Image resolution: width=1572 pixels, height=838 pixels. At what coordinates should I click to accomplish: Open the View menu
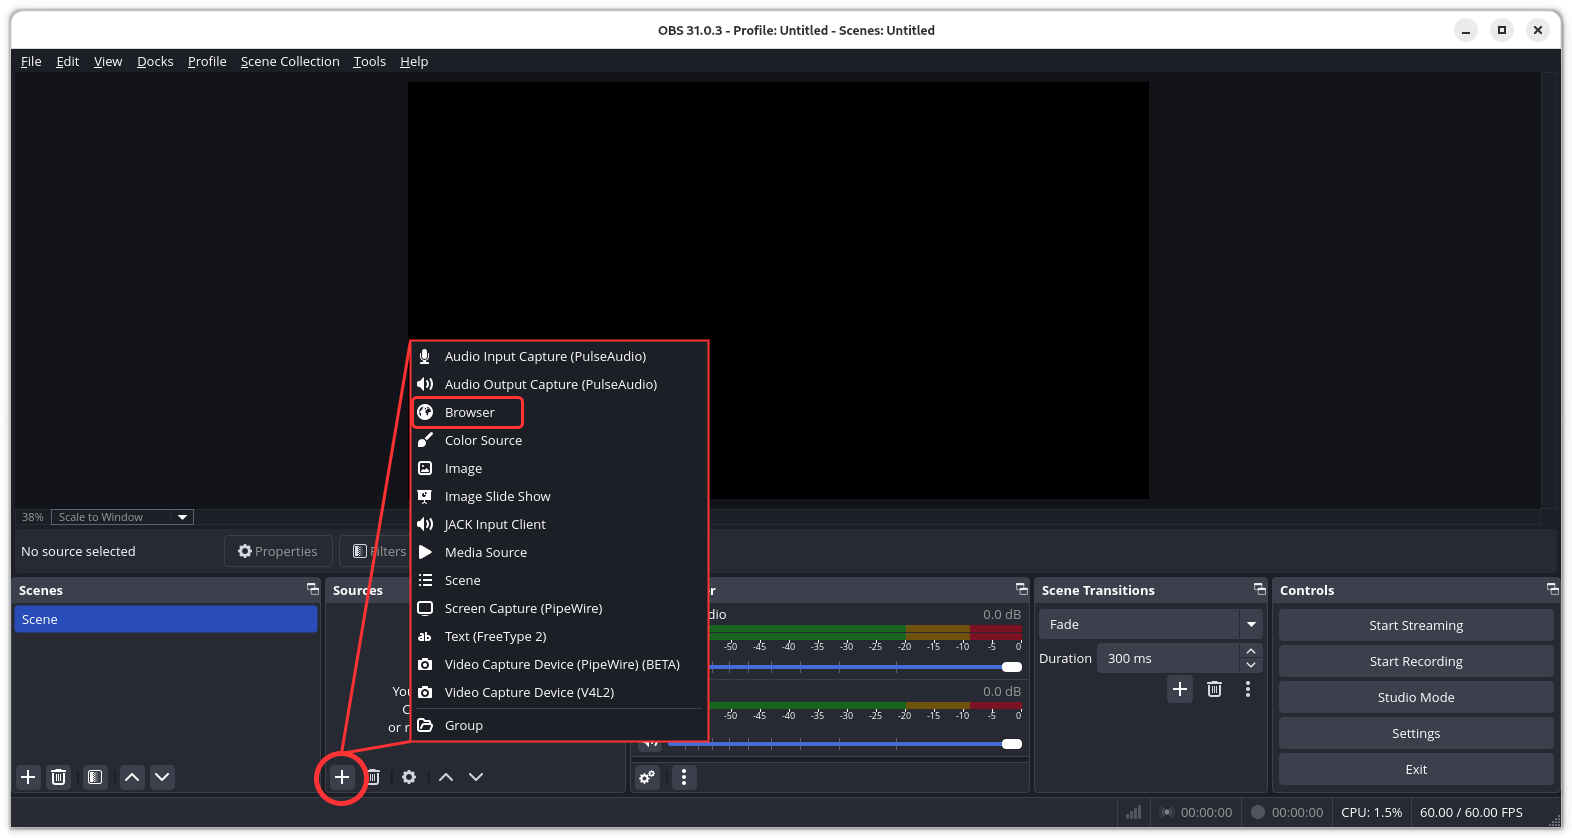(108, 61)
